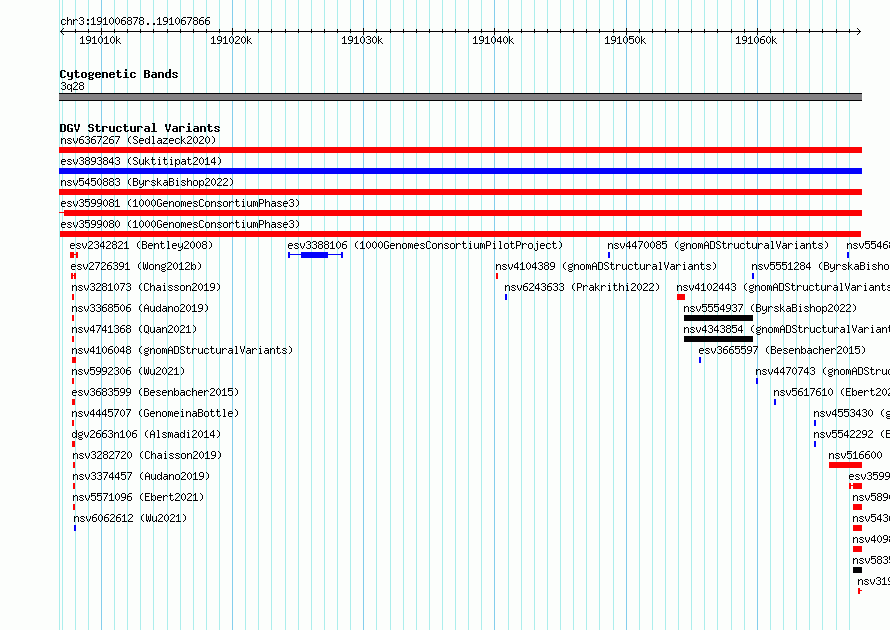Open esv2726391 (Wong2012b) variant

136,266
